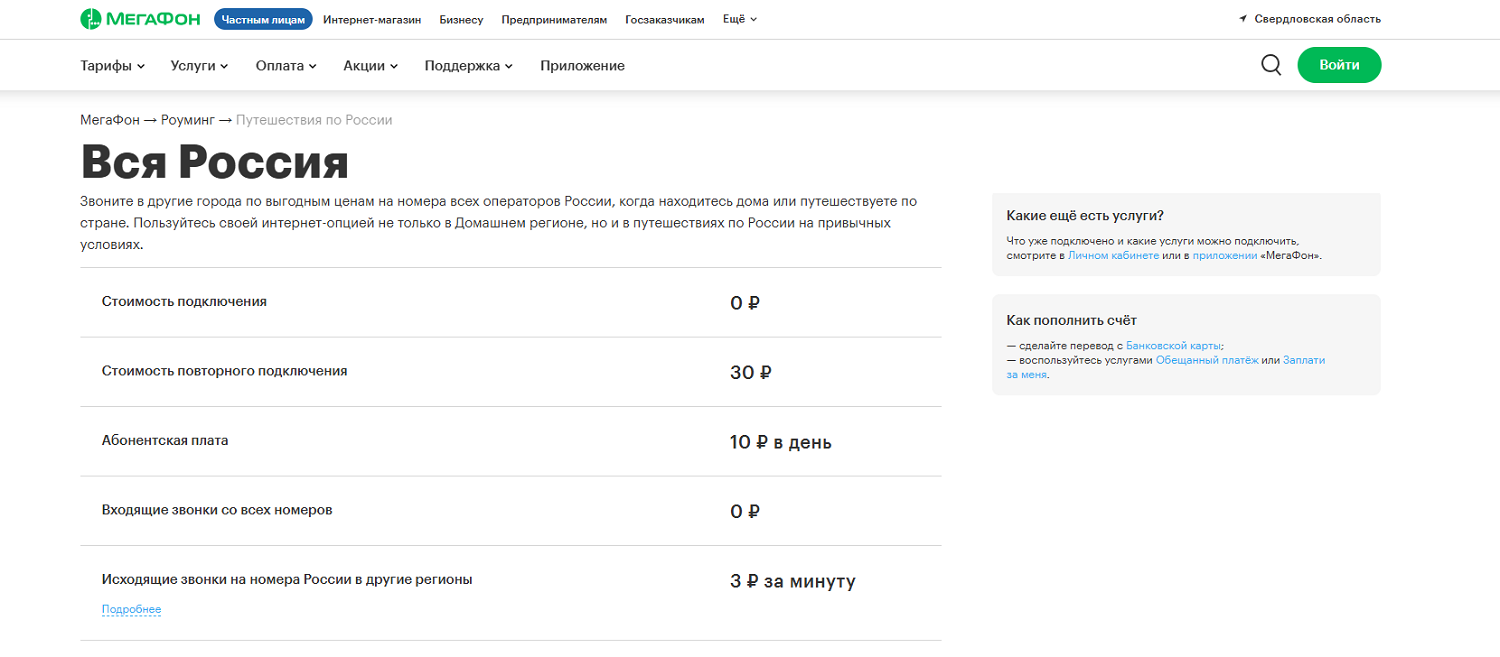Click the Стоимость подключения row label
Image resolution: width=1500 pixels, height=657 pixels.
(184, 302)
